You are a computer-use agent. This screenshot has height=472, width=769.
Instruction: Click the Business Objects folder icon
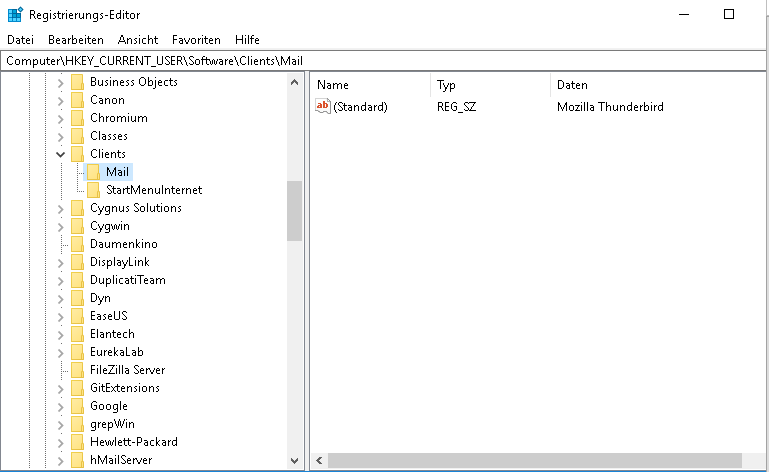[77, 82]
